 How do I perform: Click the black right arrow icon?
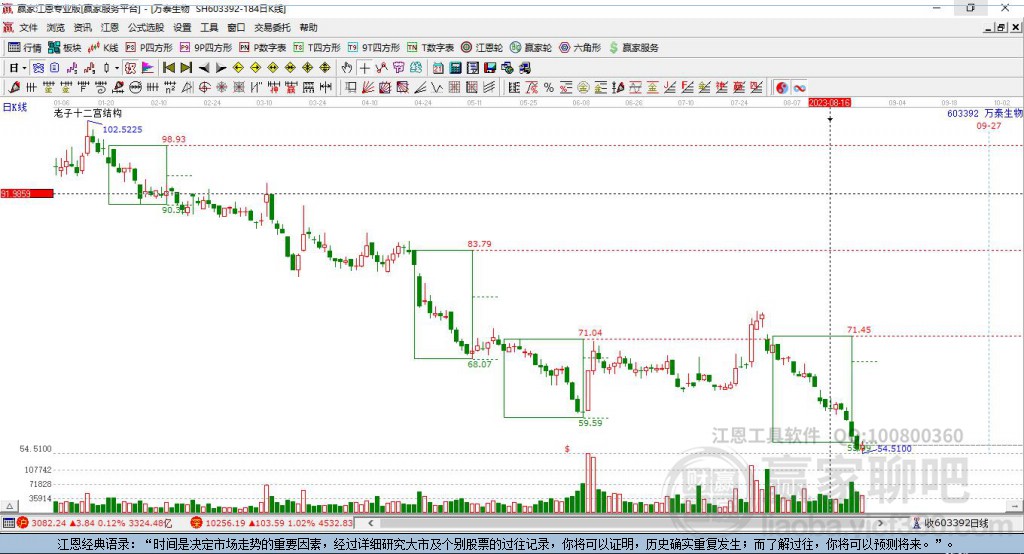[221, 68]
